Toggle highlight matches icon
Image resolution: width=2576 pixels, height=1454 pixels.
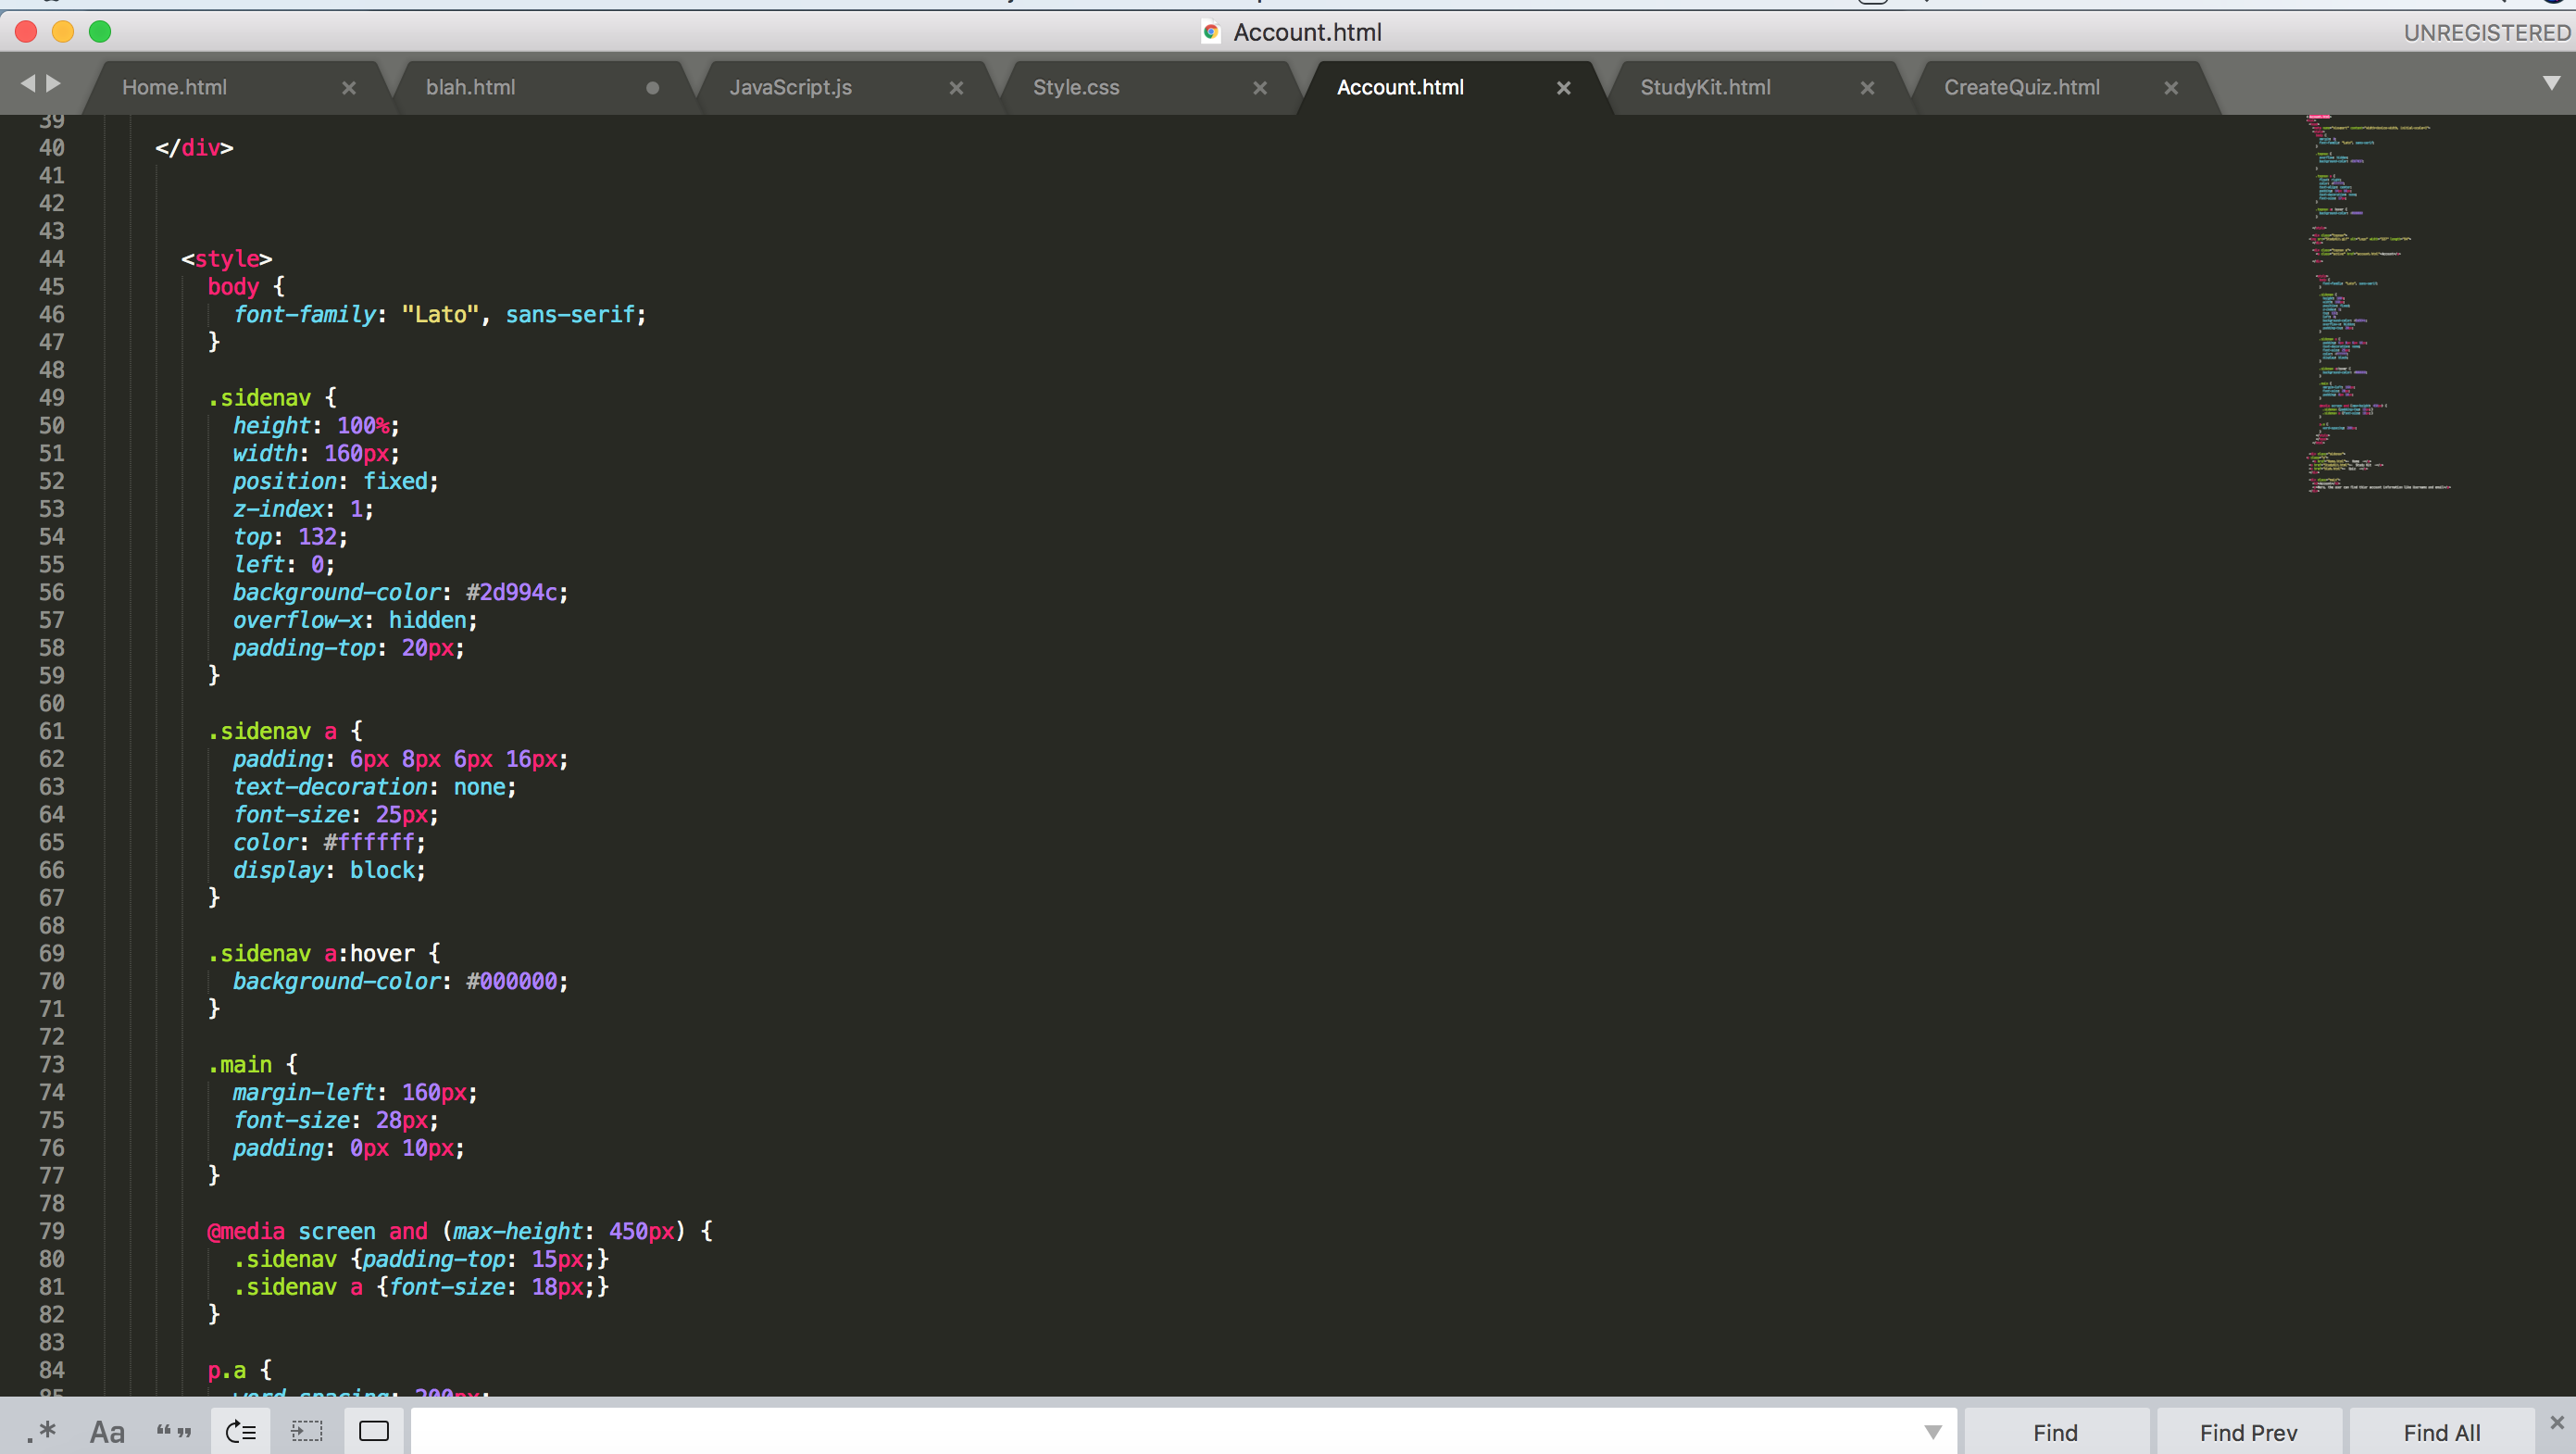pyautogui.click(x=374, y=1432)
